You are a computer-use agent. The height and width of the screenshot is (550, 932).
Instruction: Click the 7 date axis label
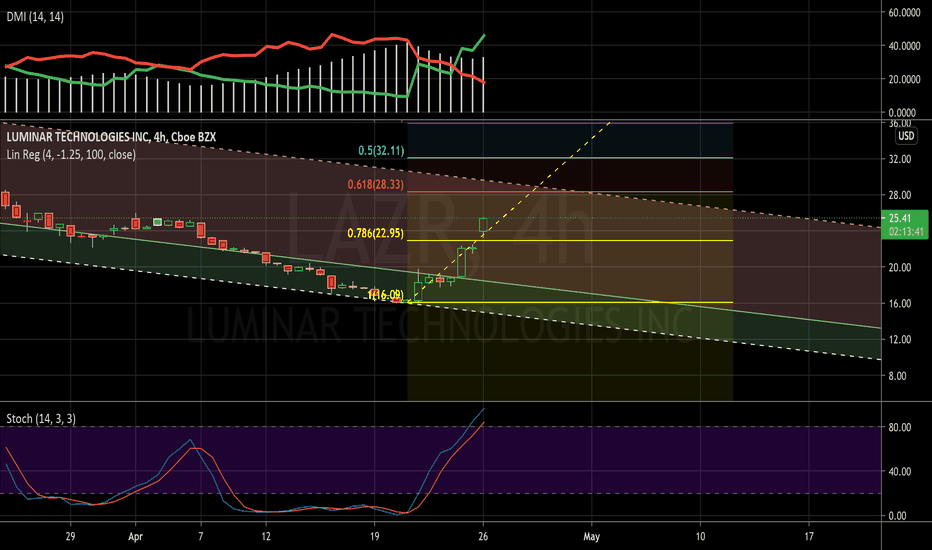pyautogui.click(x=200, y=536)
